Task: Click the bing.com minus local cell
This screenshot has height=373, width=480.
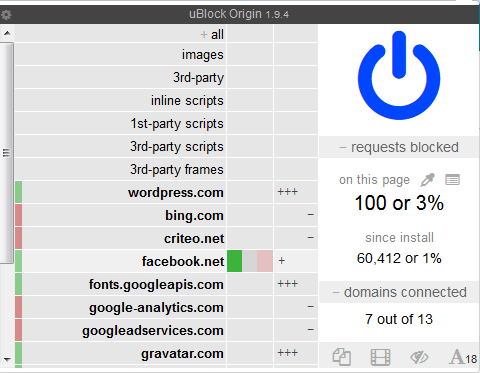Action: point(296,215)
